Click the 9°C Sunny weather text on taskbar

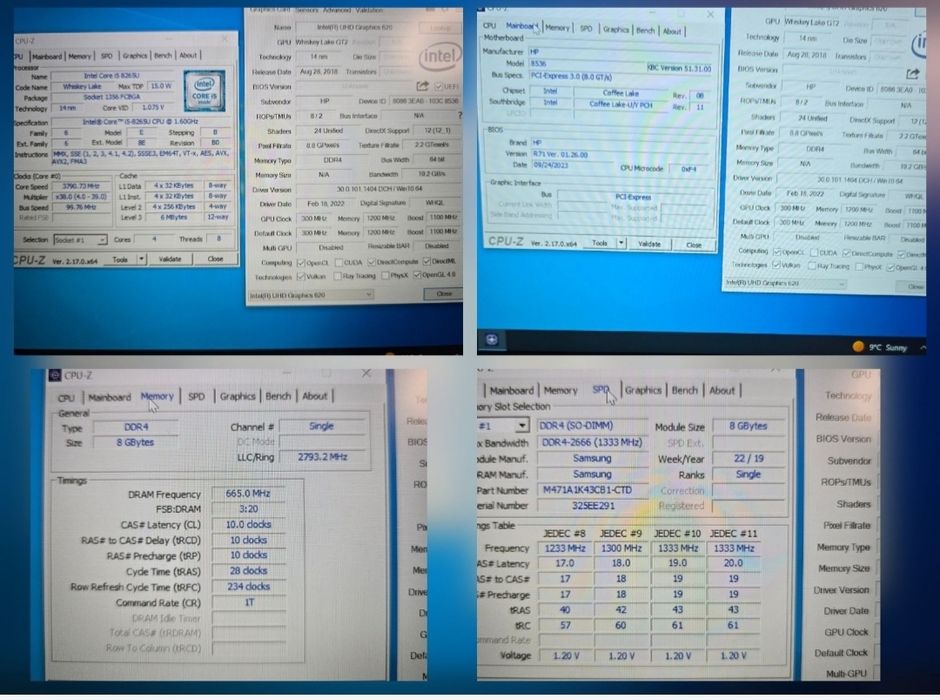(888, 348)
